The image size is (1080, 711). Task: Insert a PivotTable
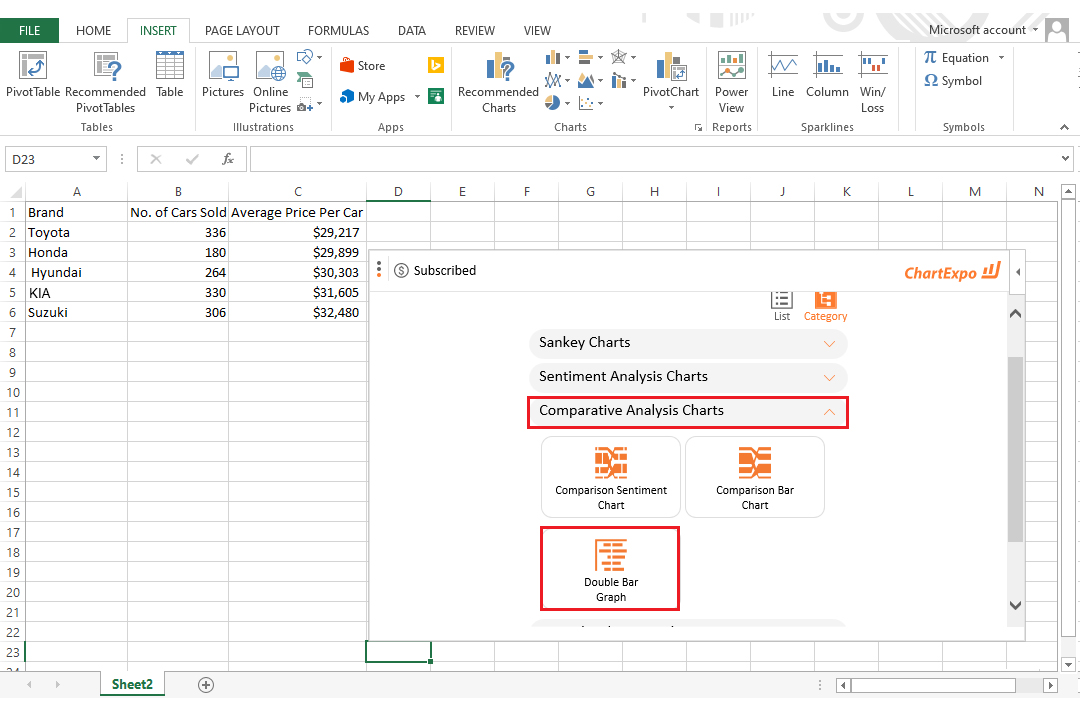coord(33,74)
